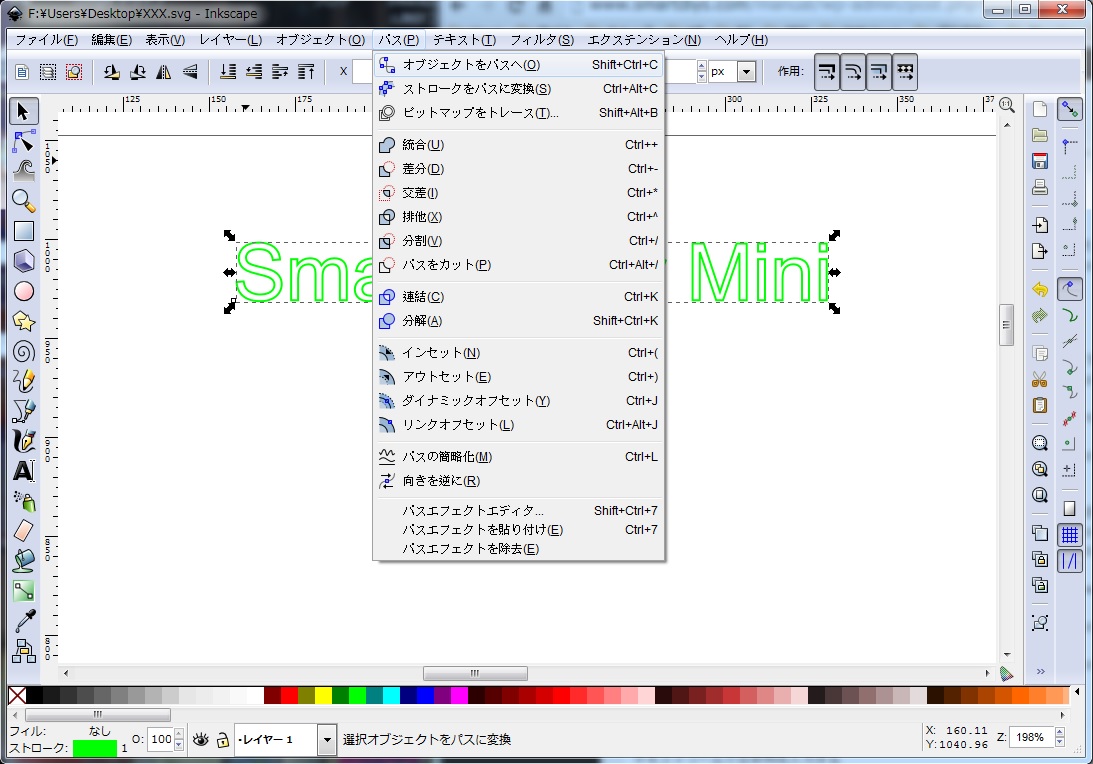1093x764 pixels.
Task: Click the Print document icon
Action: [1040, 187]
